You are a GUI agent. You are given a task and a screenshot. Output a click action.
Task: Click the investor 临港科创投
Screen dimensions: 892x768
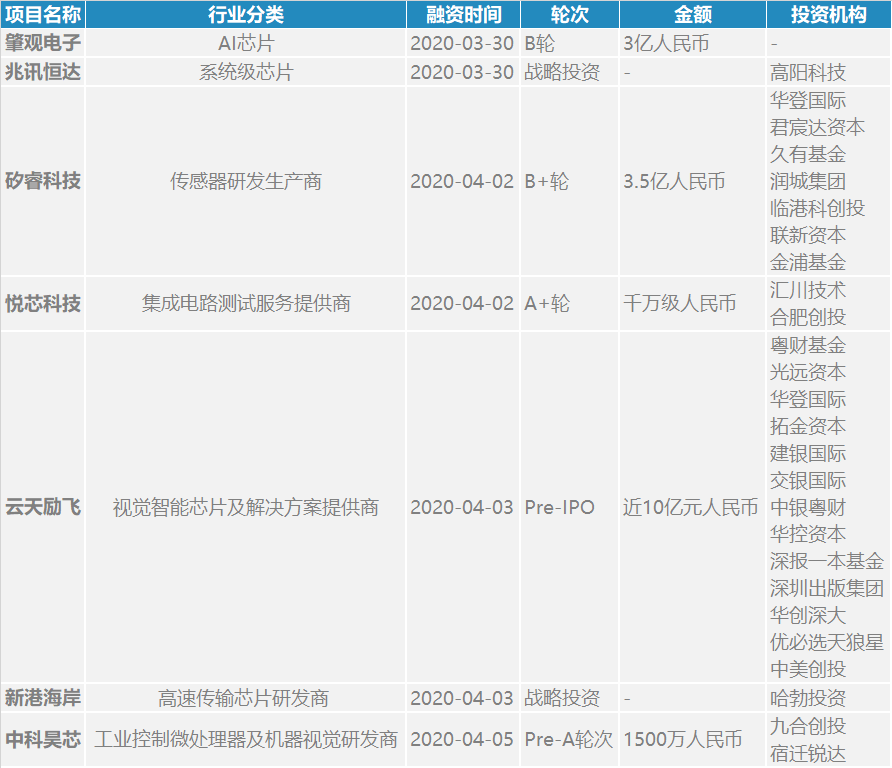coord(817,208)
